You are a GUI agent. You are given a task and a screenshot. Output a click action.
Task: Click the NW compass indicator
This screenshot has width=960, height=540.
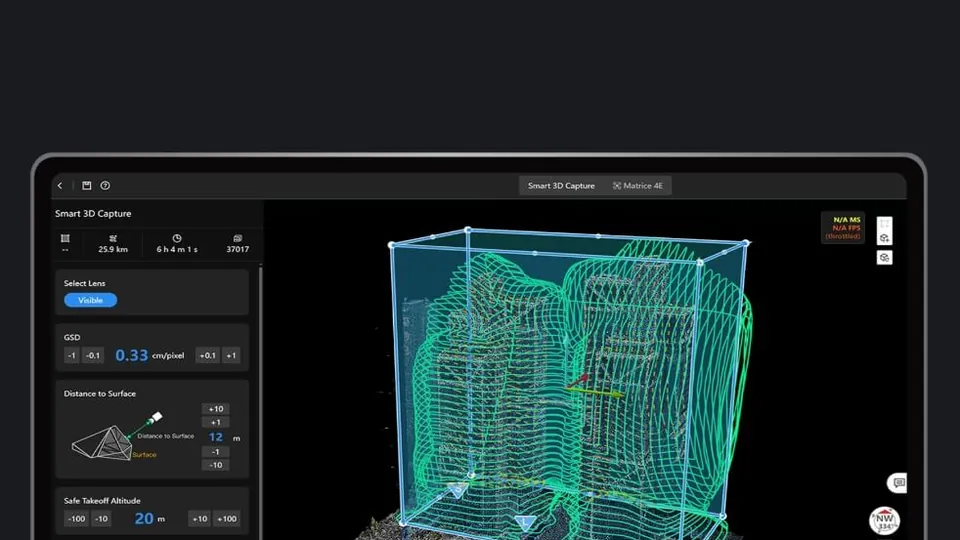pos(884,521)
